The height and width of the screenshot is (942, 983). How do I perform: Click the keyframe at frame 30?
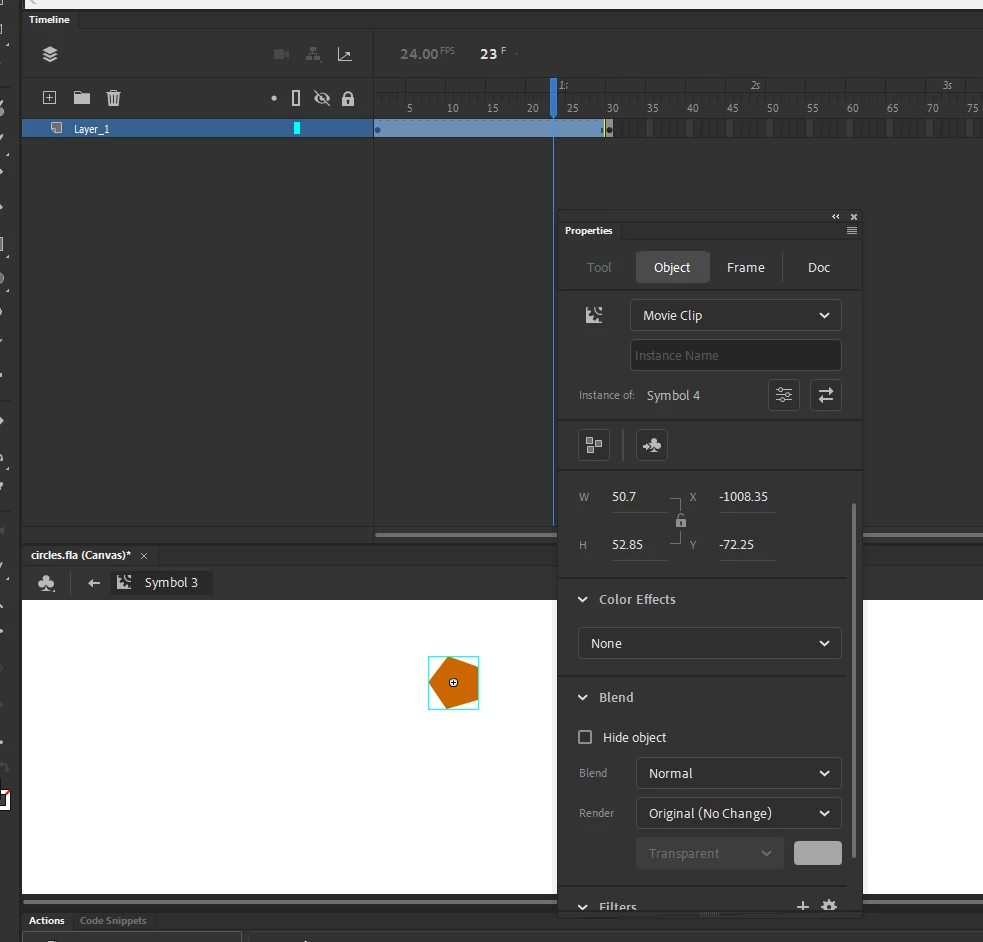[609, 130]
